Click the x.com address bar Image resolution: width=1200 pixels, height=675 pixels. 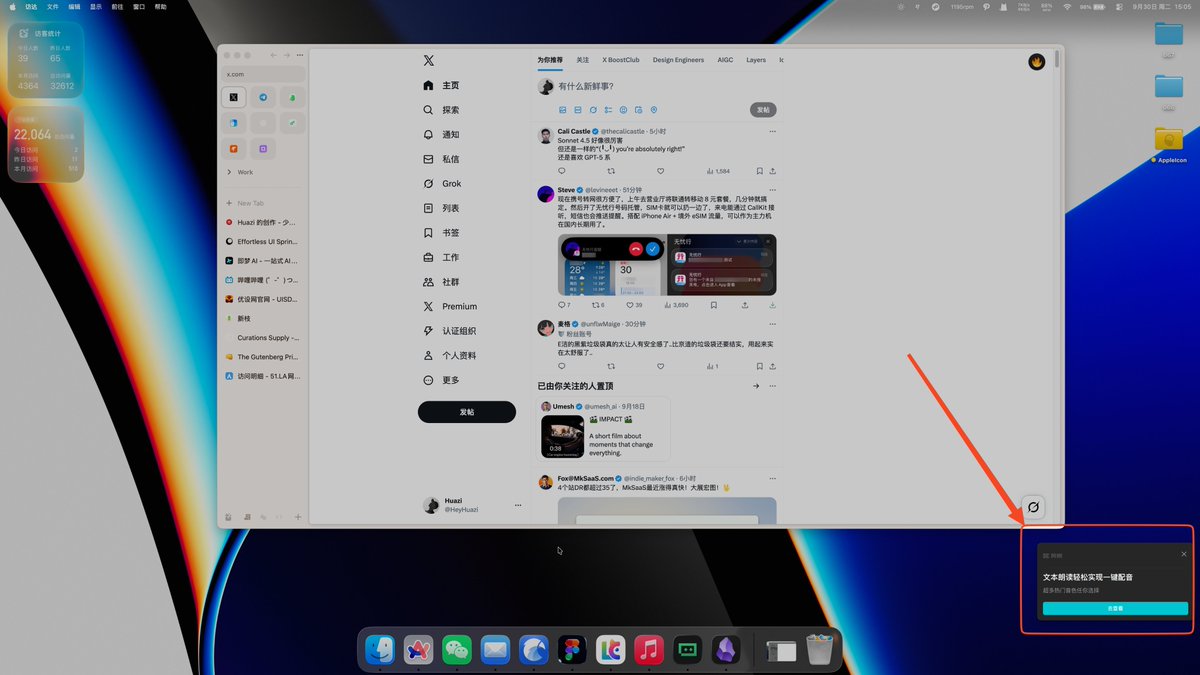click(263, 74)
